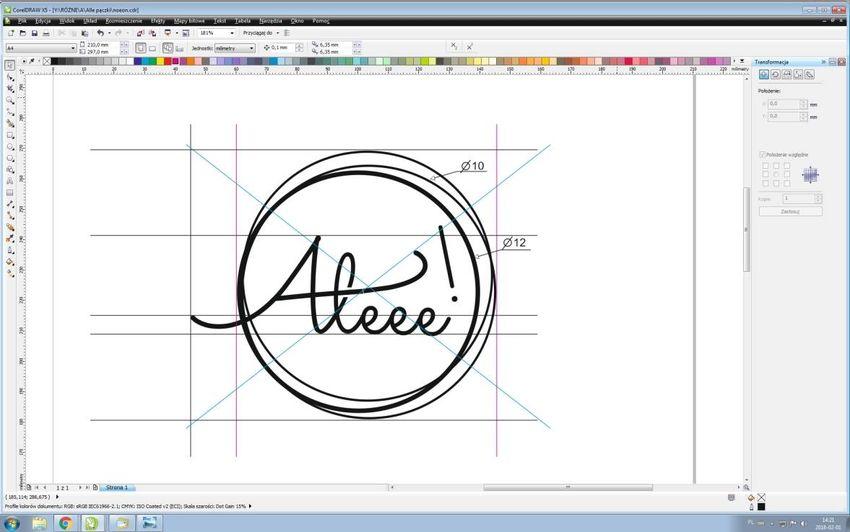850x532 pixels.
Task: Open the Plik menu
Action: pos(22,21)
